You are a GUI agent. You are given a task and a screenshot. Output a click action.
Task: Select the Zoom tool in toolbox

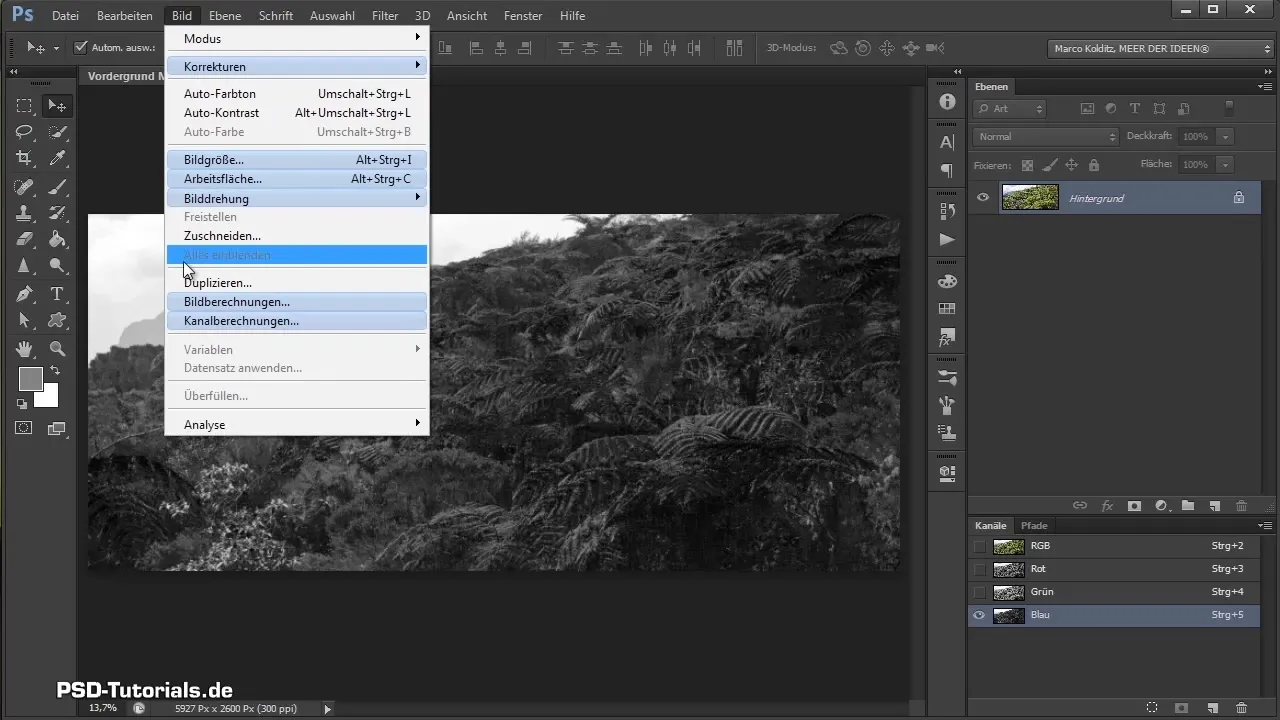click(x=58, y=348)
